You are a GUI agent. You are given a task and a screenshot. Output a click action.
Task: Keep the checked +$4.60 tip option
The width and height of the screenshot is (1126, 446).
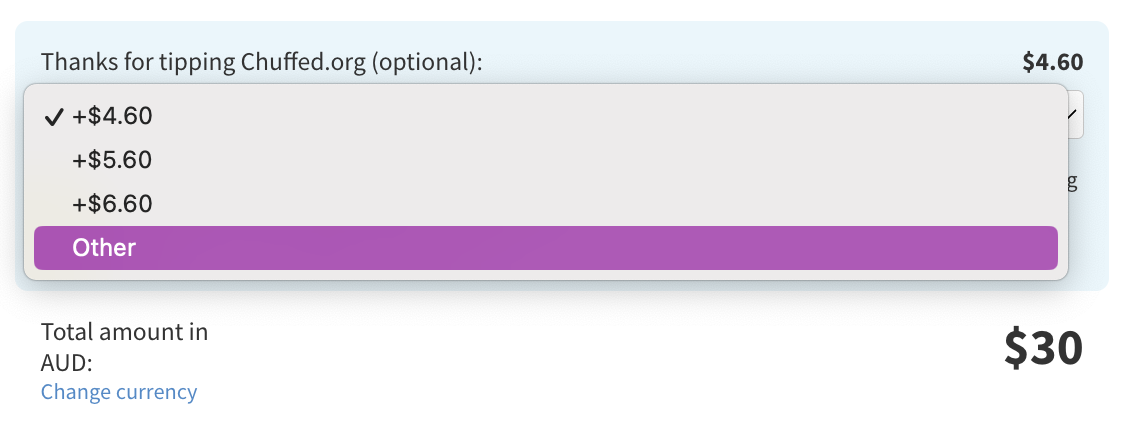click(546, 116)
